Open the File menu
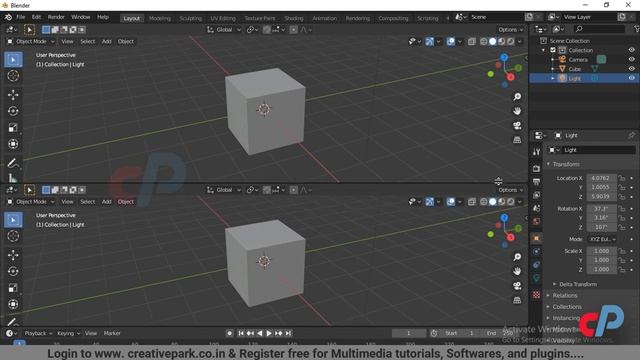This screenshot has height=360, width=640. point(20,17)
